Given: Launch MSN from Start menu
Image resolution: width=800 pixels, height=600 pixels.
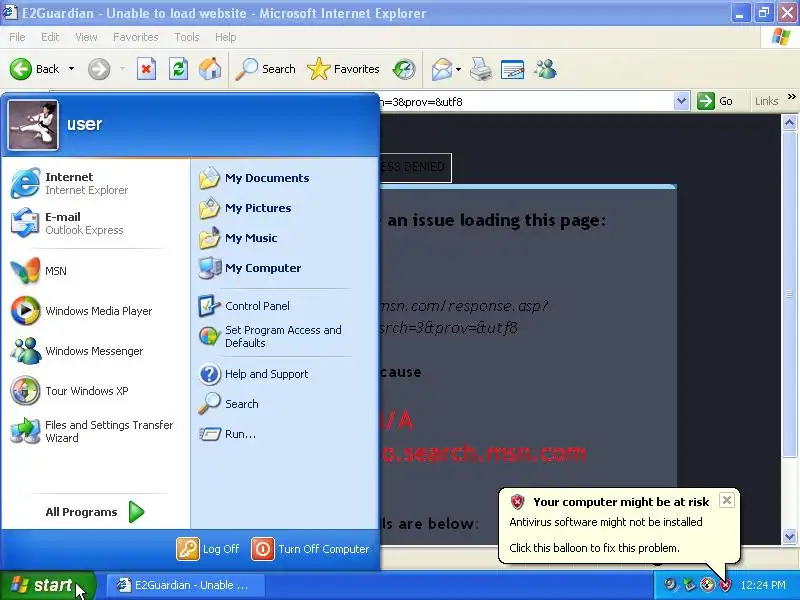Looking at the screenshot, I should pyautogui.click(x=95, y=271).
